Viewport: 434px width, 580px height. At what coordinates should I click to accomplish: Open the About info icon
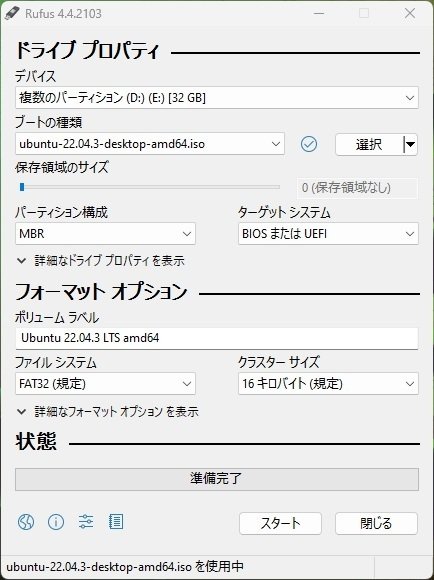pos(56,522)
